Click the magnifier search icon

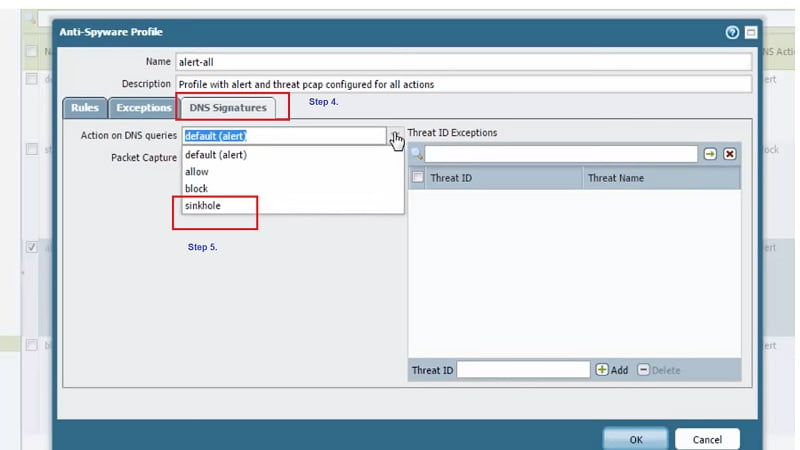click(417, 154)
